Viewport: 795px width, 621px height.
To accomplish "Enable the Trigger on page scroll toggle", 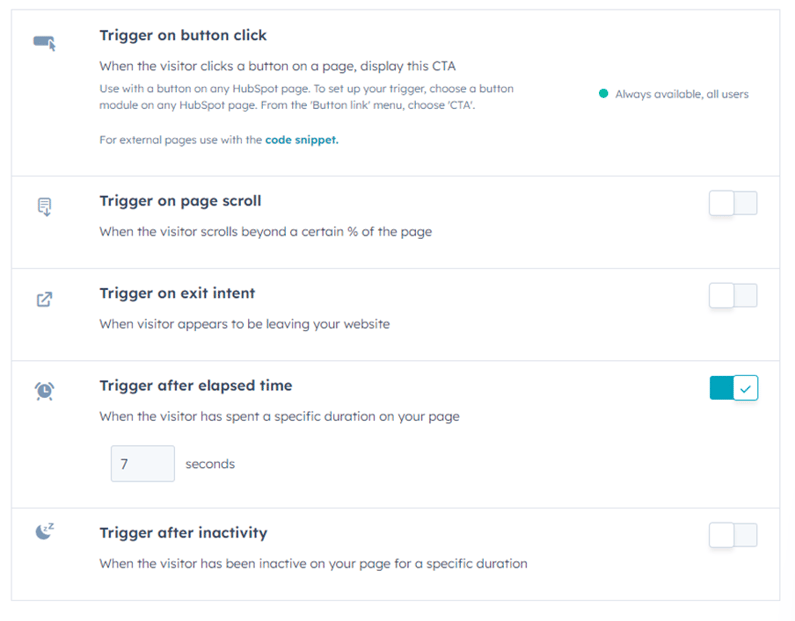I will (733, 203).
